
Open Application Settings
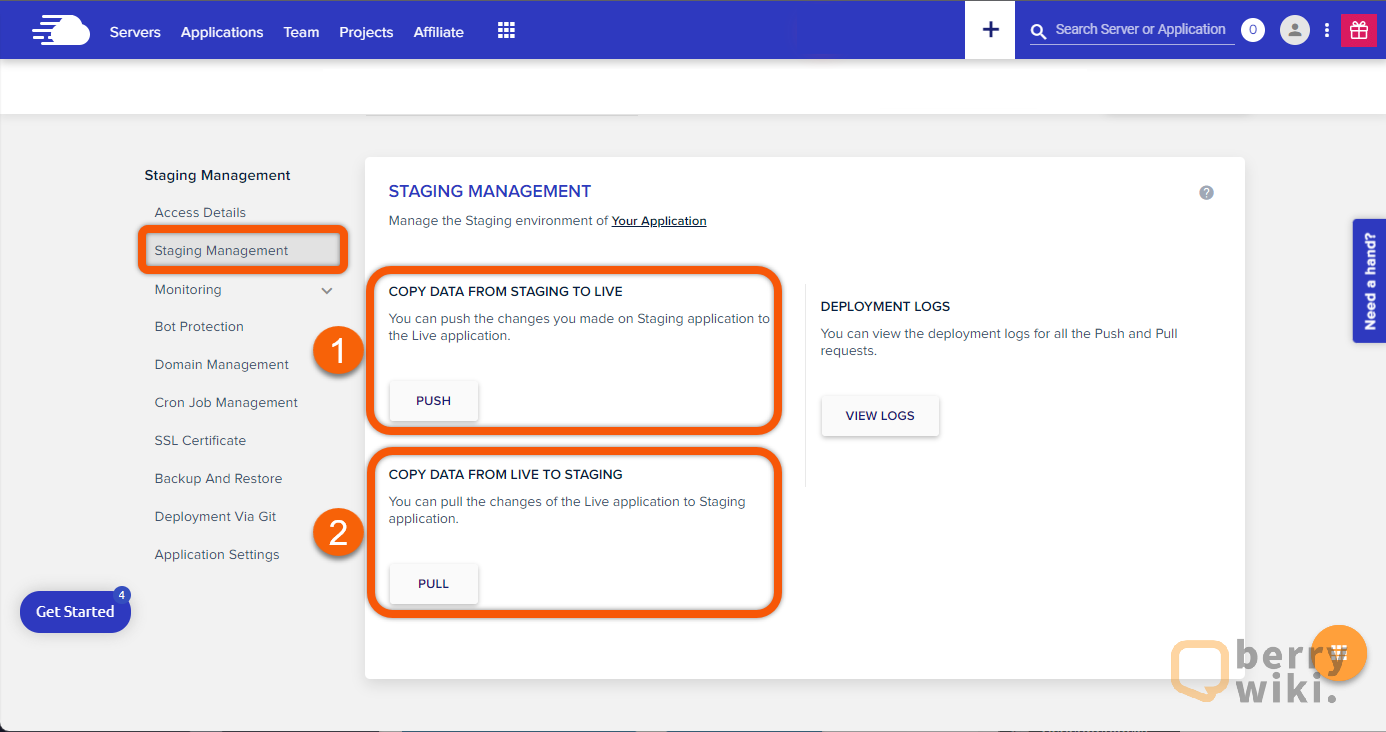pyautogui.click(x=217, y=554)
